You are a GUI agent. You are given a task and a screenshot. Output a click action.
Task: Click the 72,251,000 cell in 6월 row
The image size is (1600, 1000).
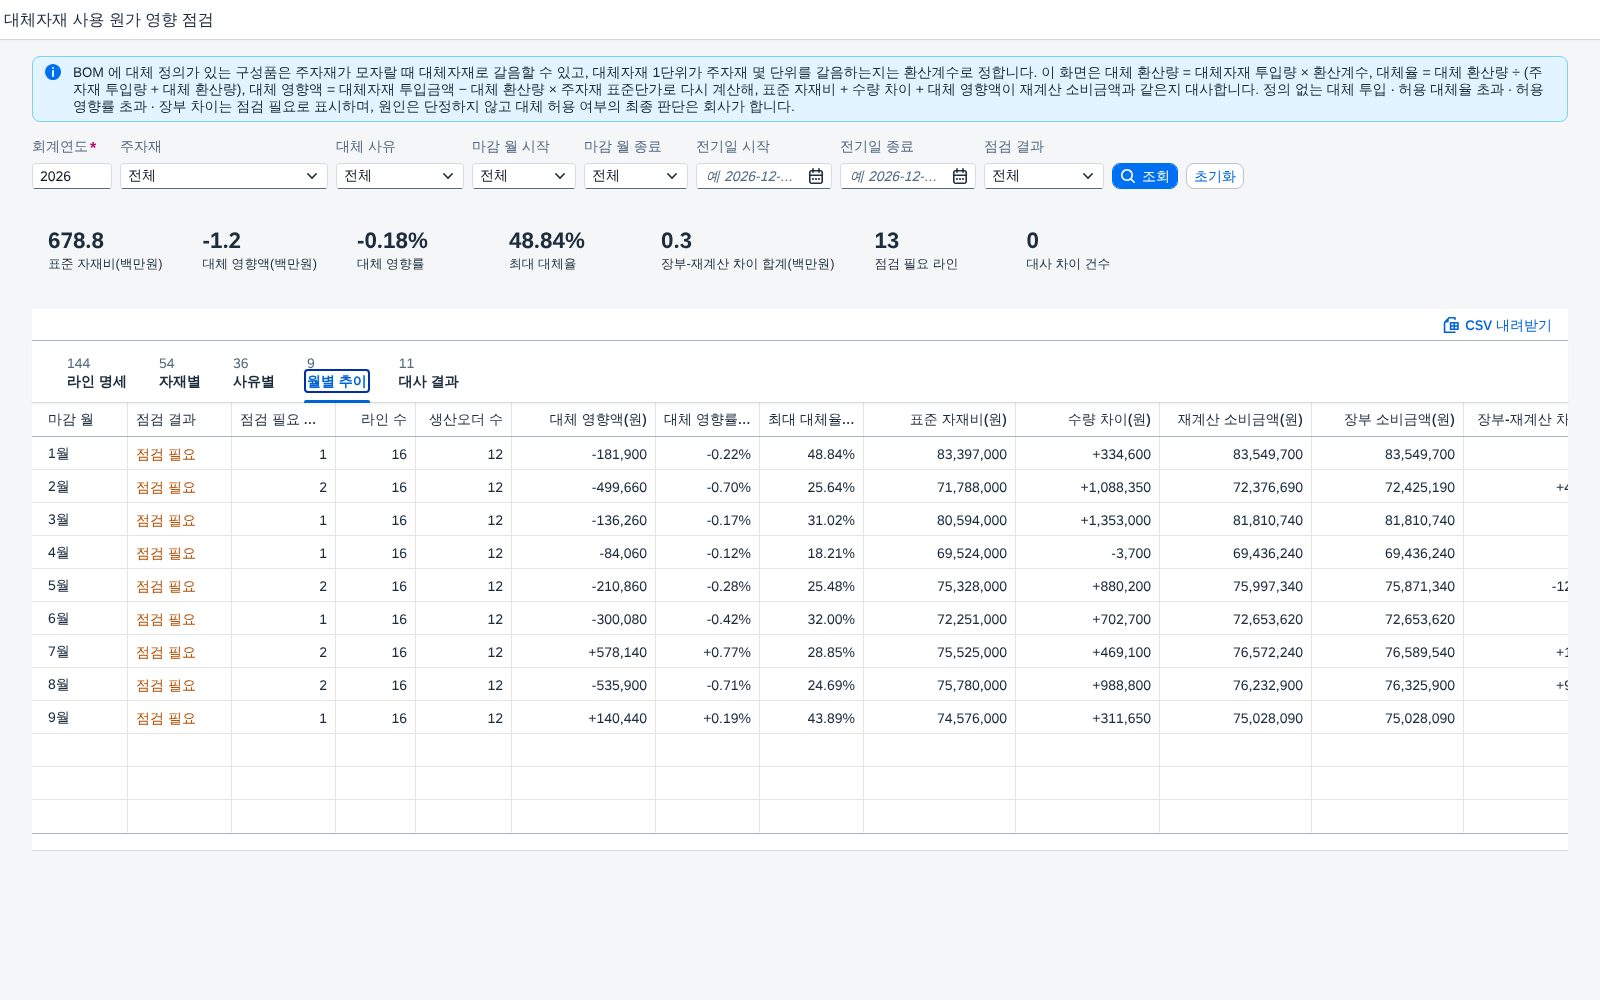click(x=940, y=619)
